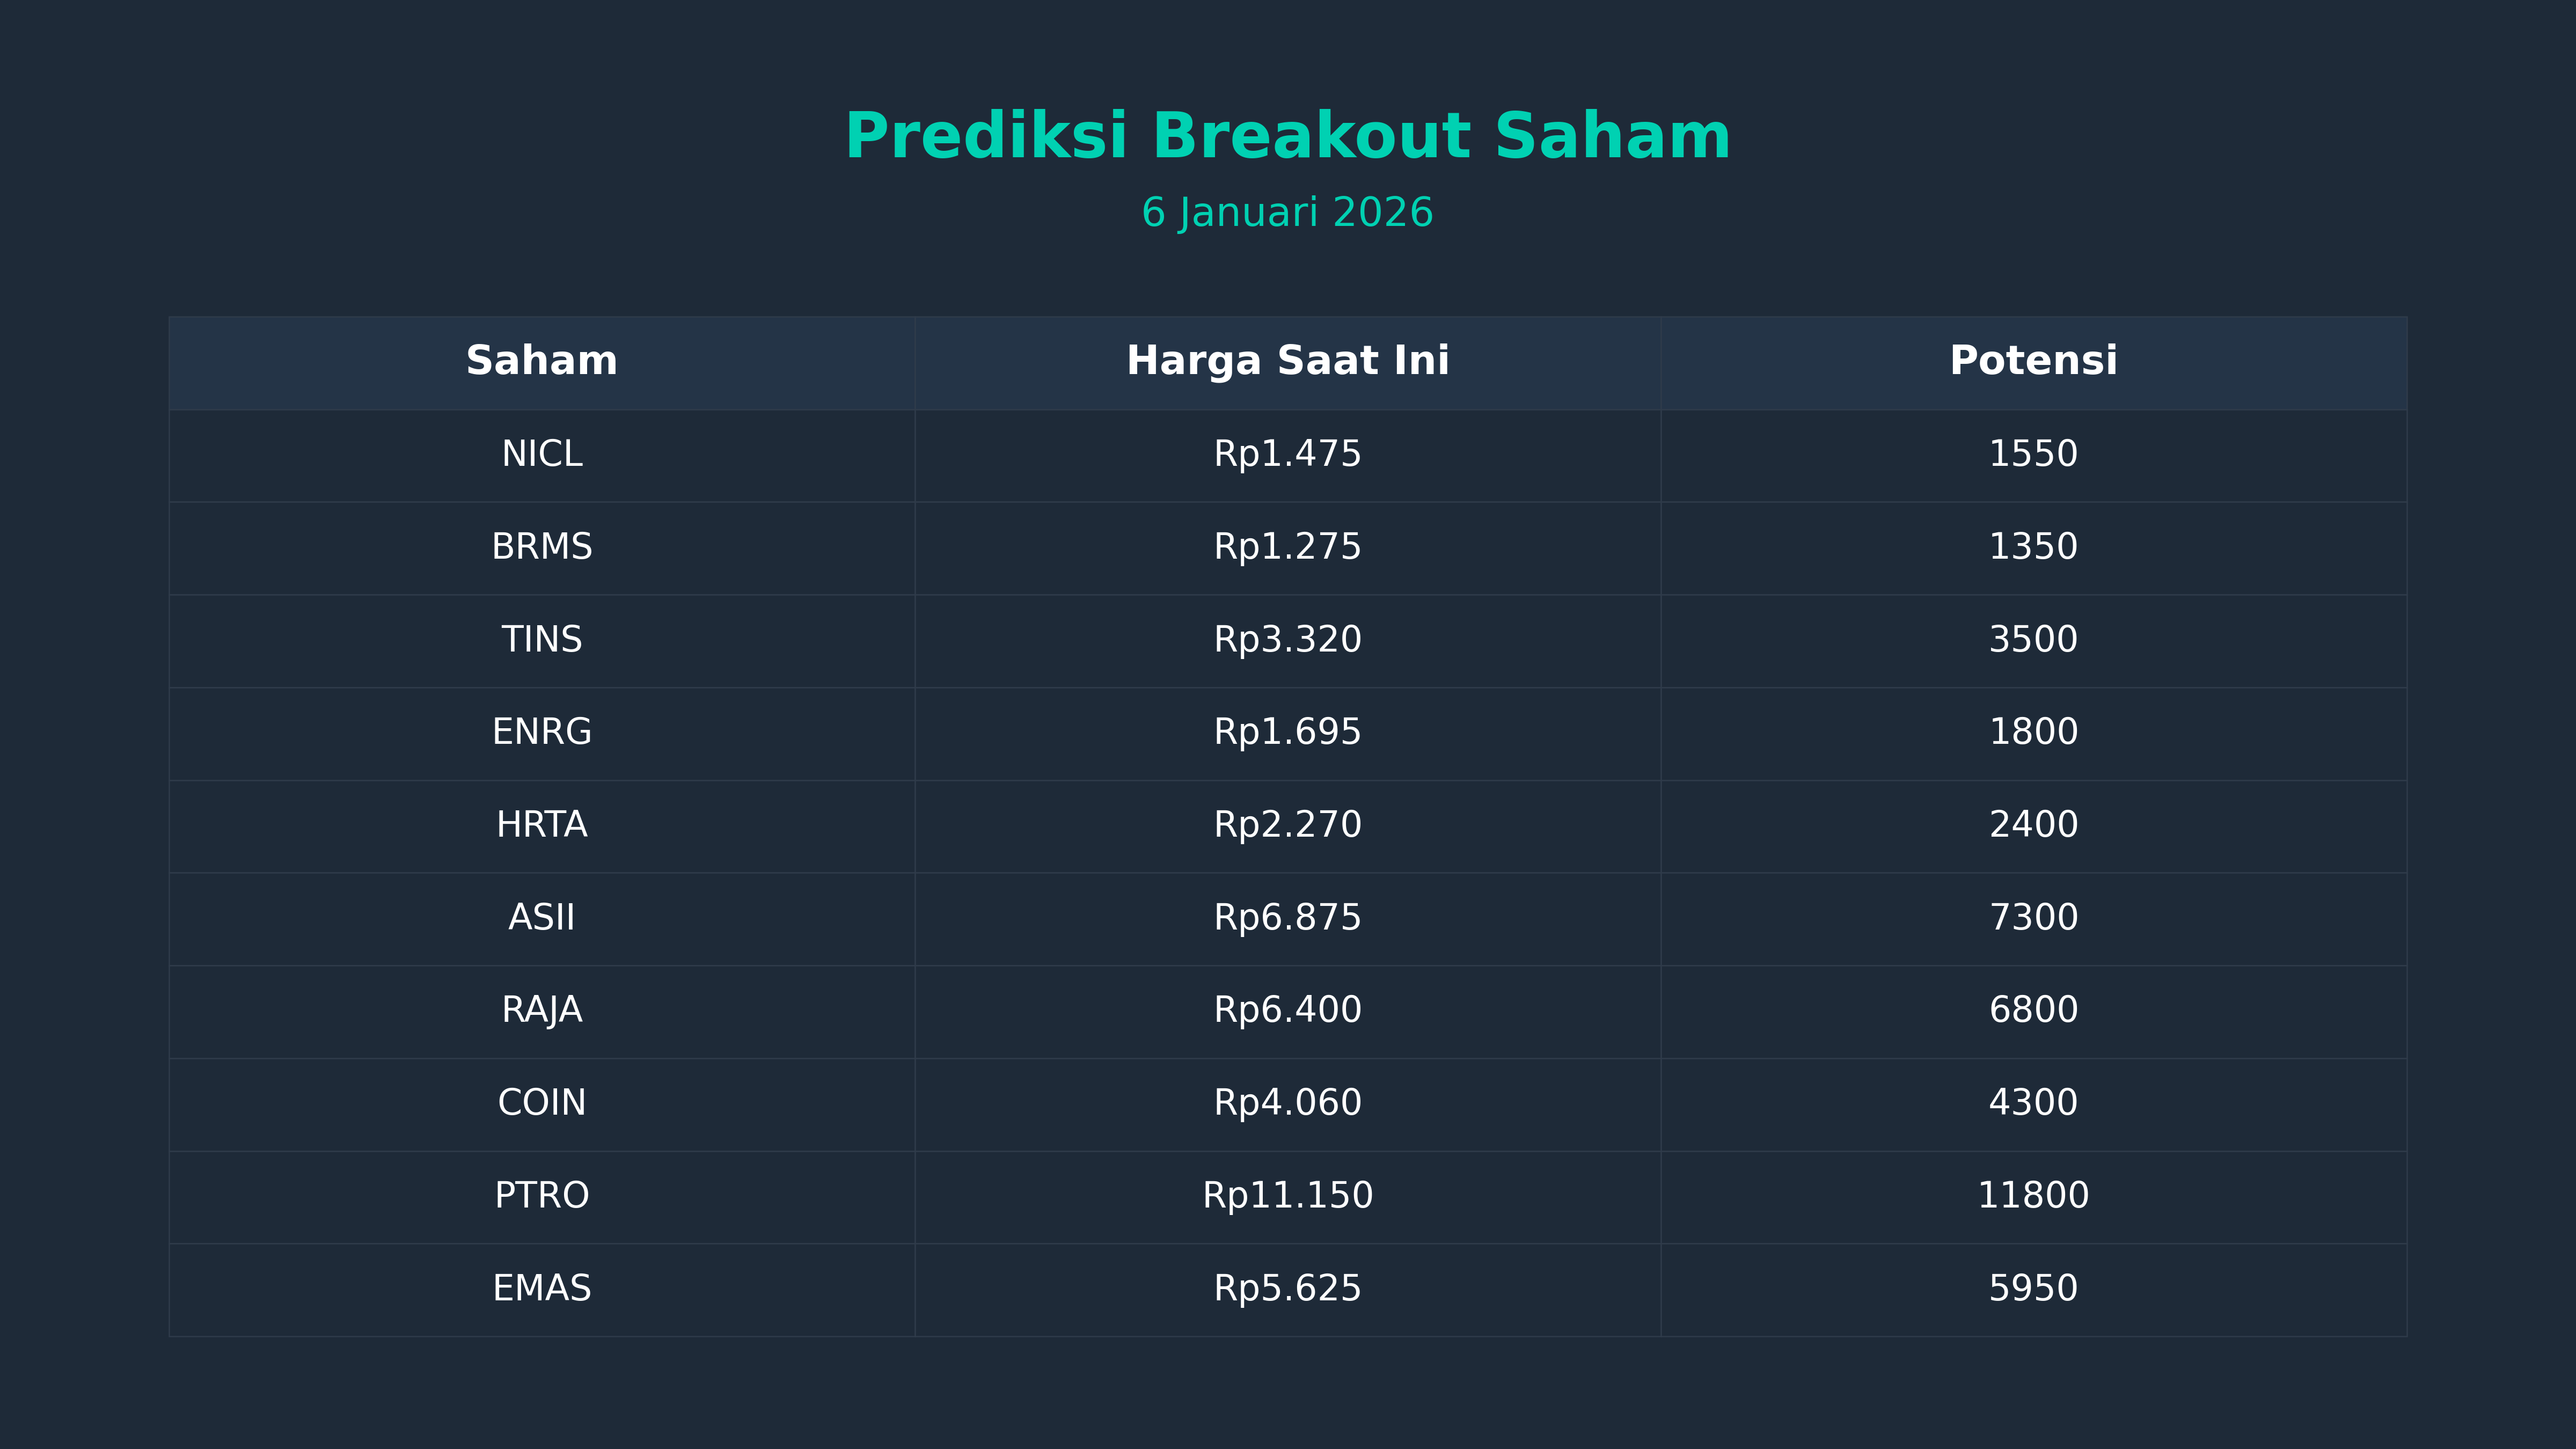Viewport: 2576px width, 1449px height.
Task: Select HRTA potential value 2400
Action: click(2033, 825)
